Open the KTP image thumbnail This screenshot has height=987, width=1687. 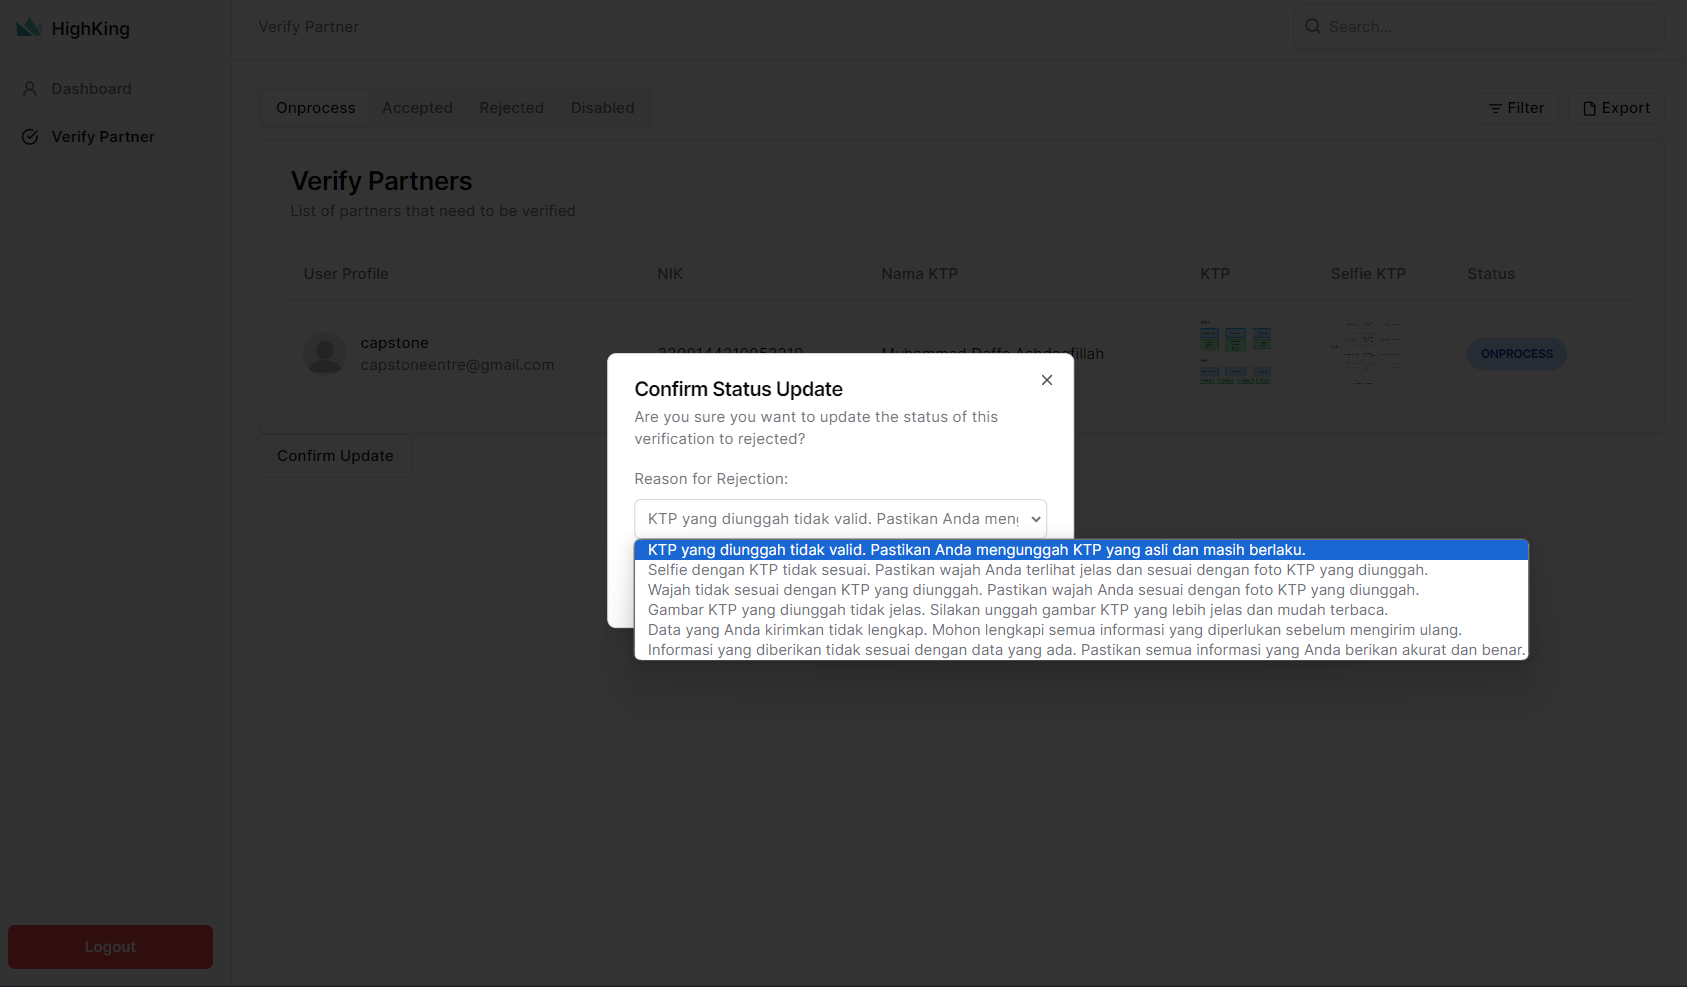click(x=1235, y=353)
